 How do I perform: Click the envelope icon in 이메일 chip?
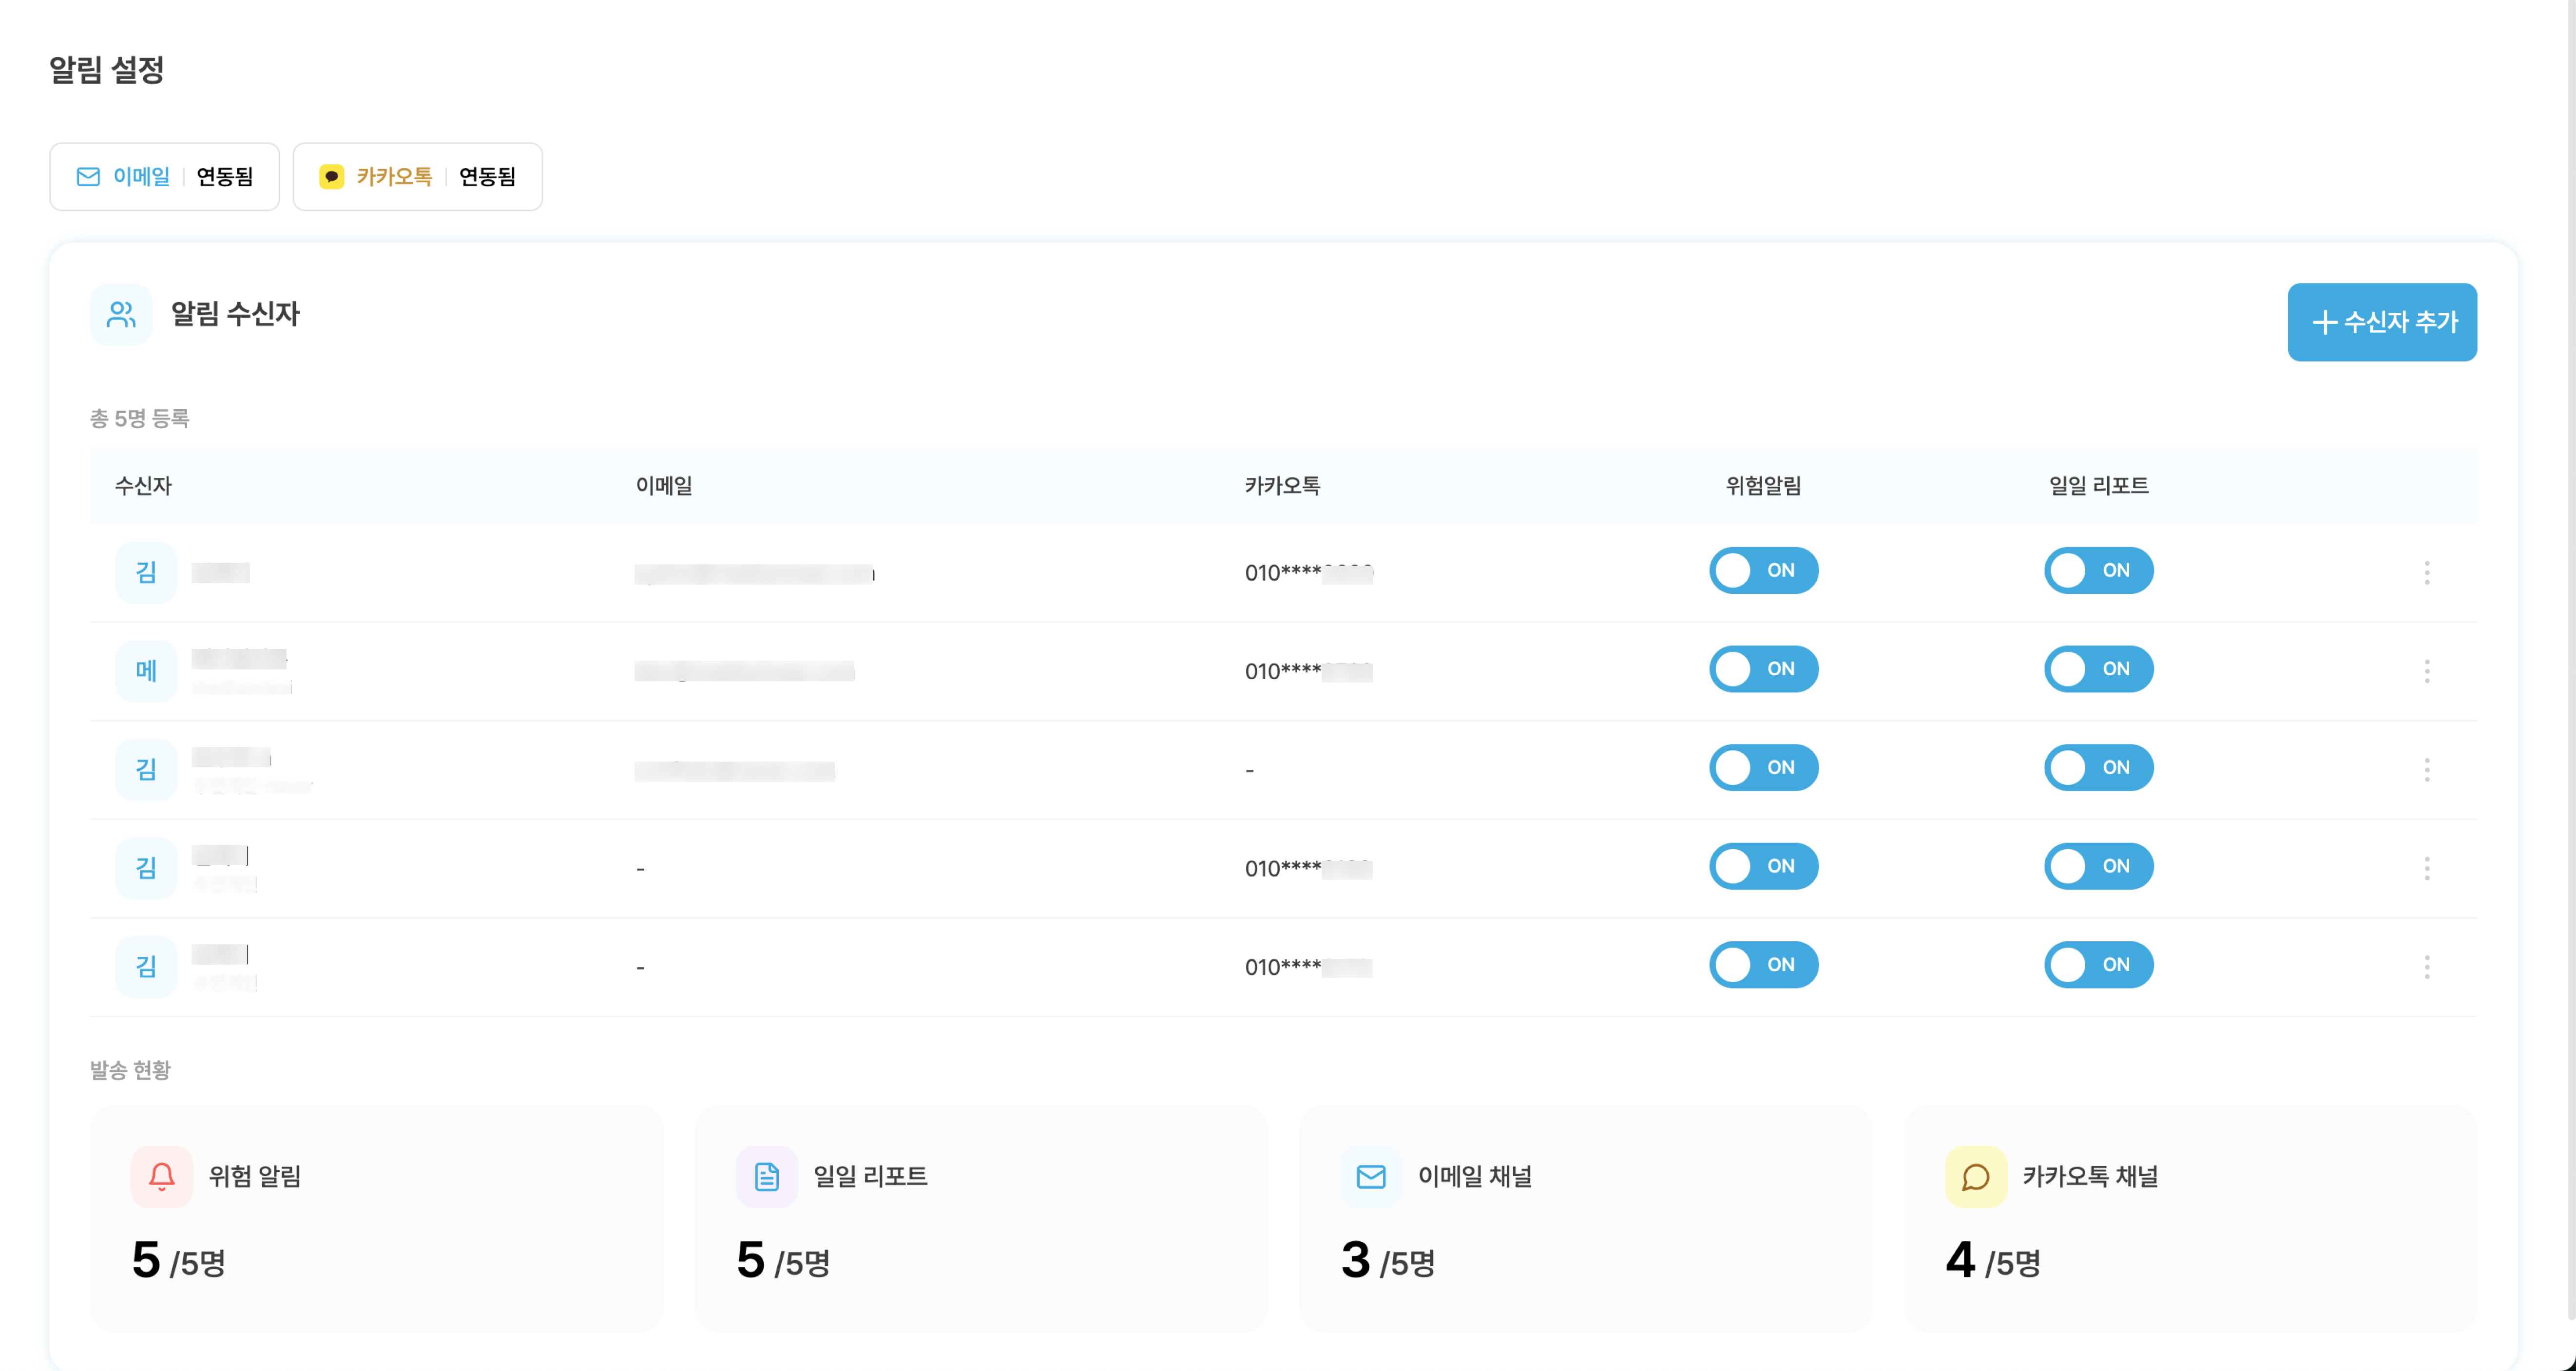[x=88, y=177]
